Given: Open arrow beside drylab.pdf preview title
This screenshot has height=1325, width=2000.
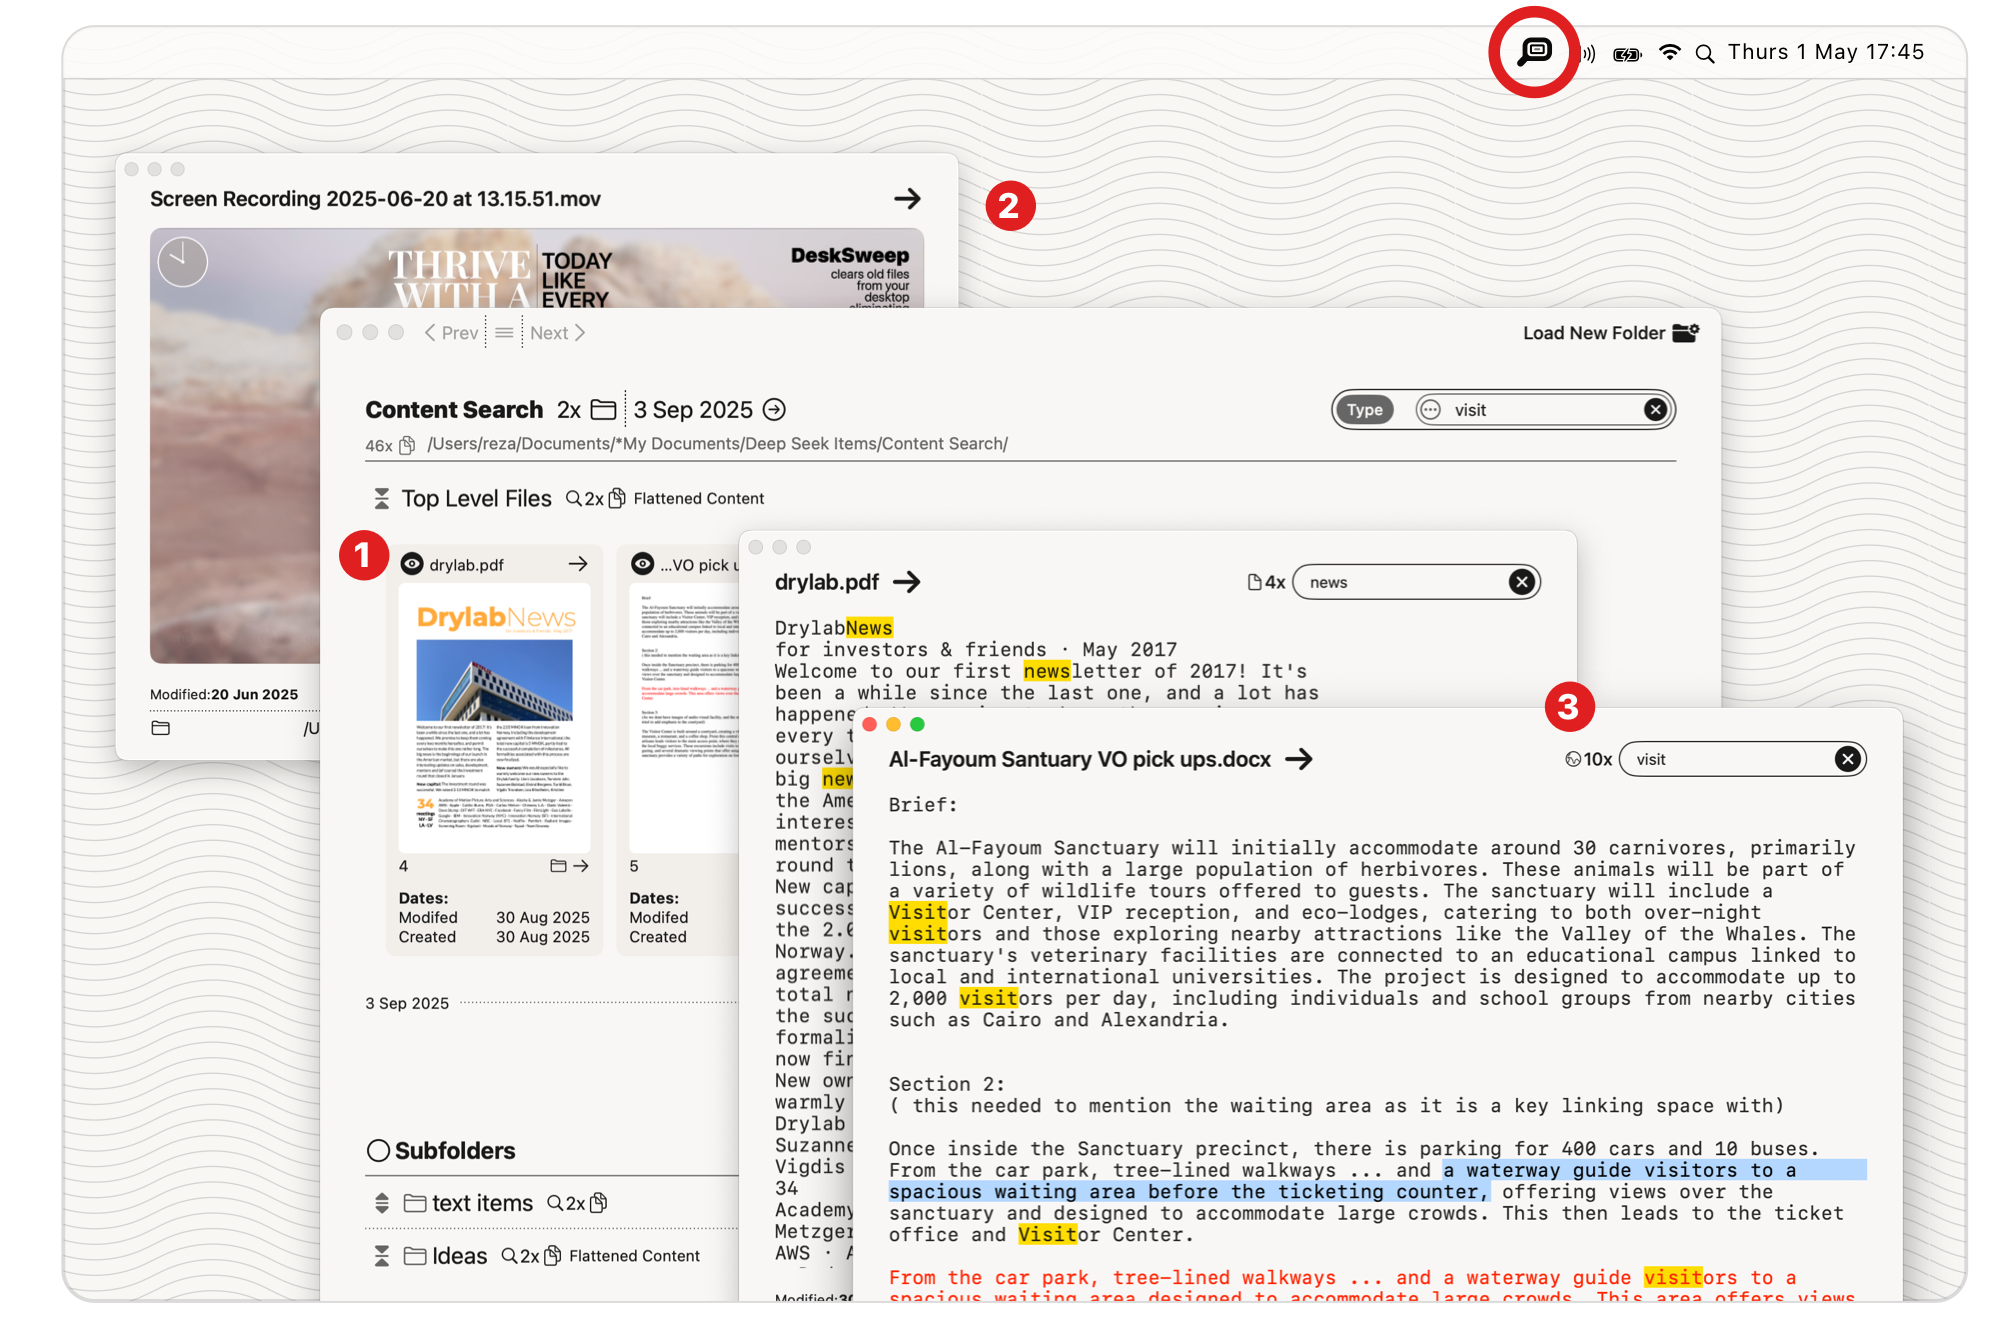Looking at the screenshot, I should pos(907,582).
